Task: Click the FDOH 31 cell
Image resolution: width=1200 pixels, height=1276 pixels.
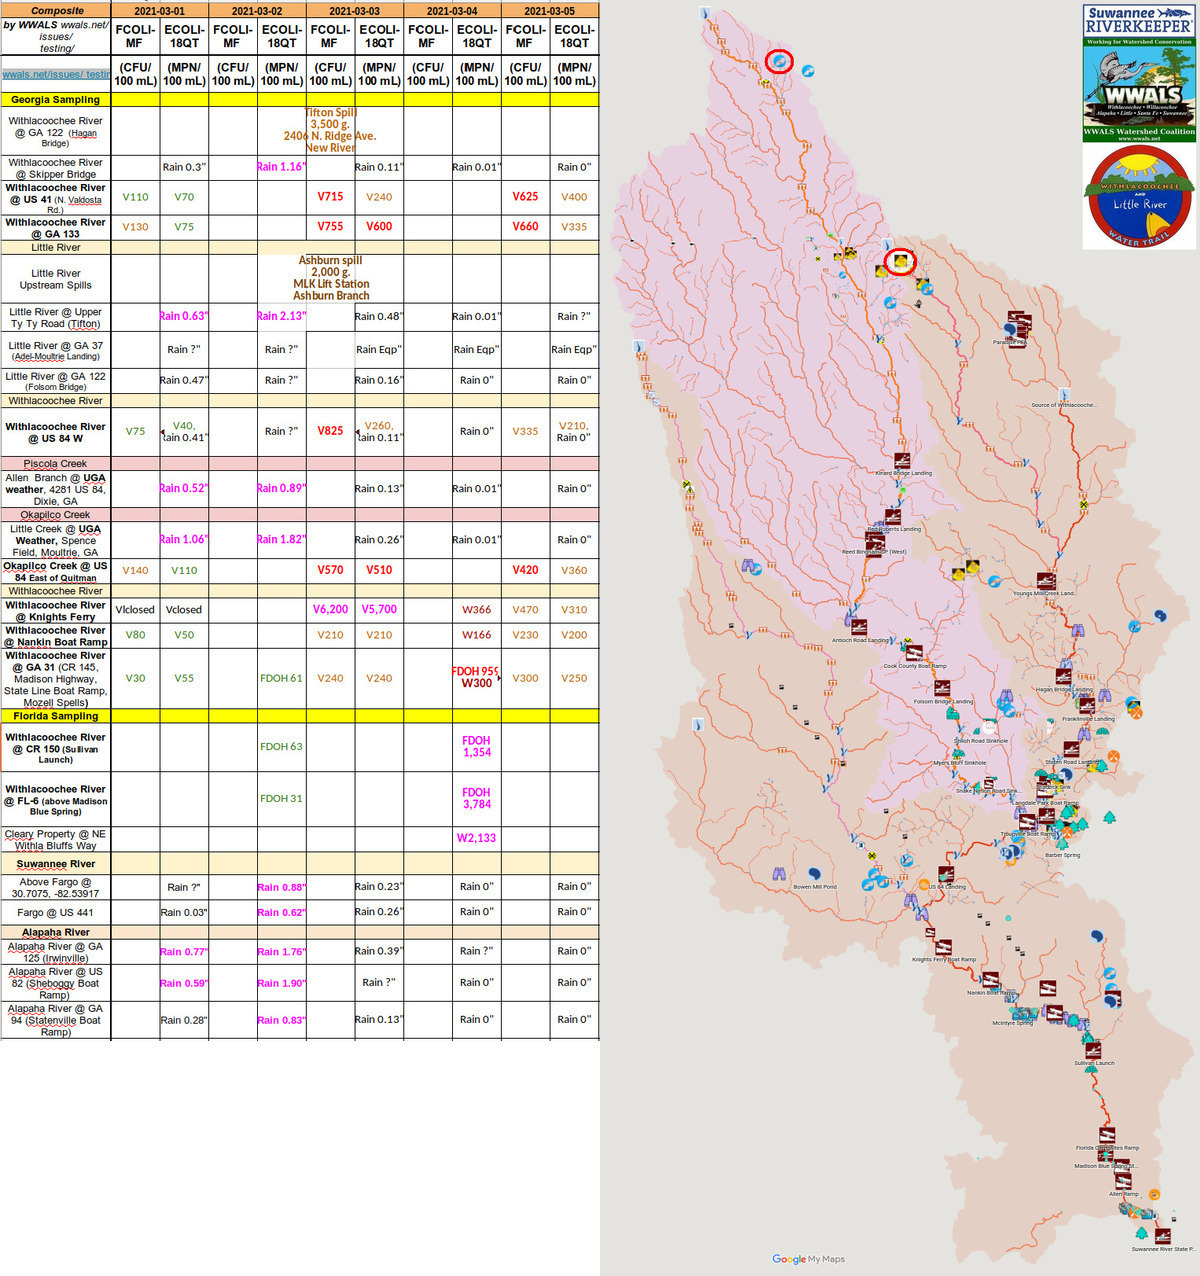Action: [281, 798]
